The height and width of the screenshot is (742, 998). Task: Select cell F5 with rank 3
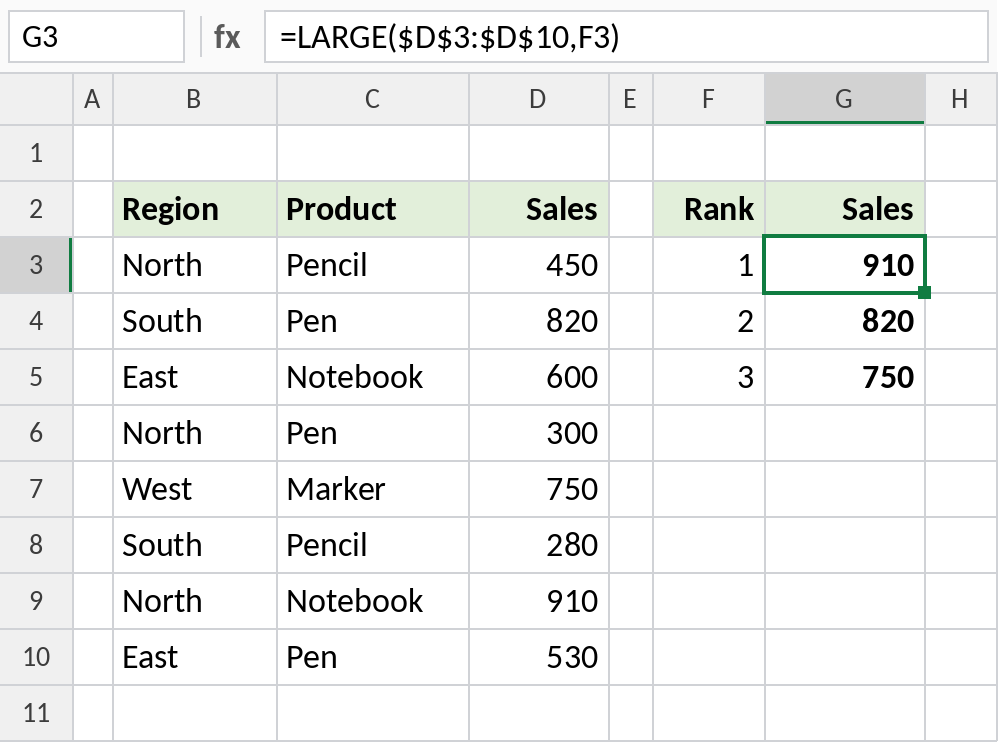coord(709,377)
